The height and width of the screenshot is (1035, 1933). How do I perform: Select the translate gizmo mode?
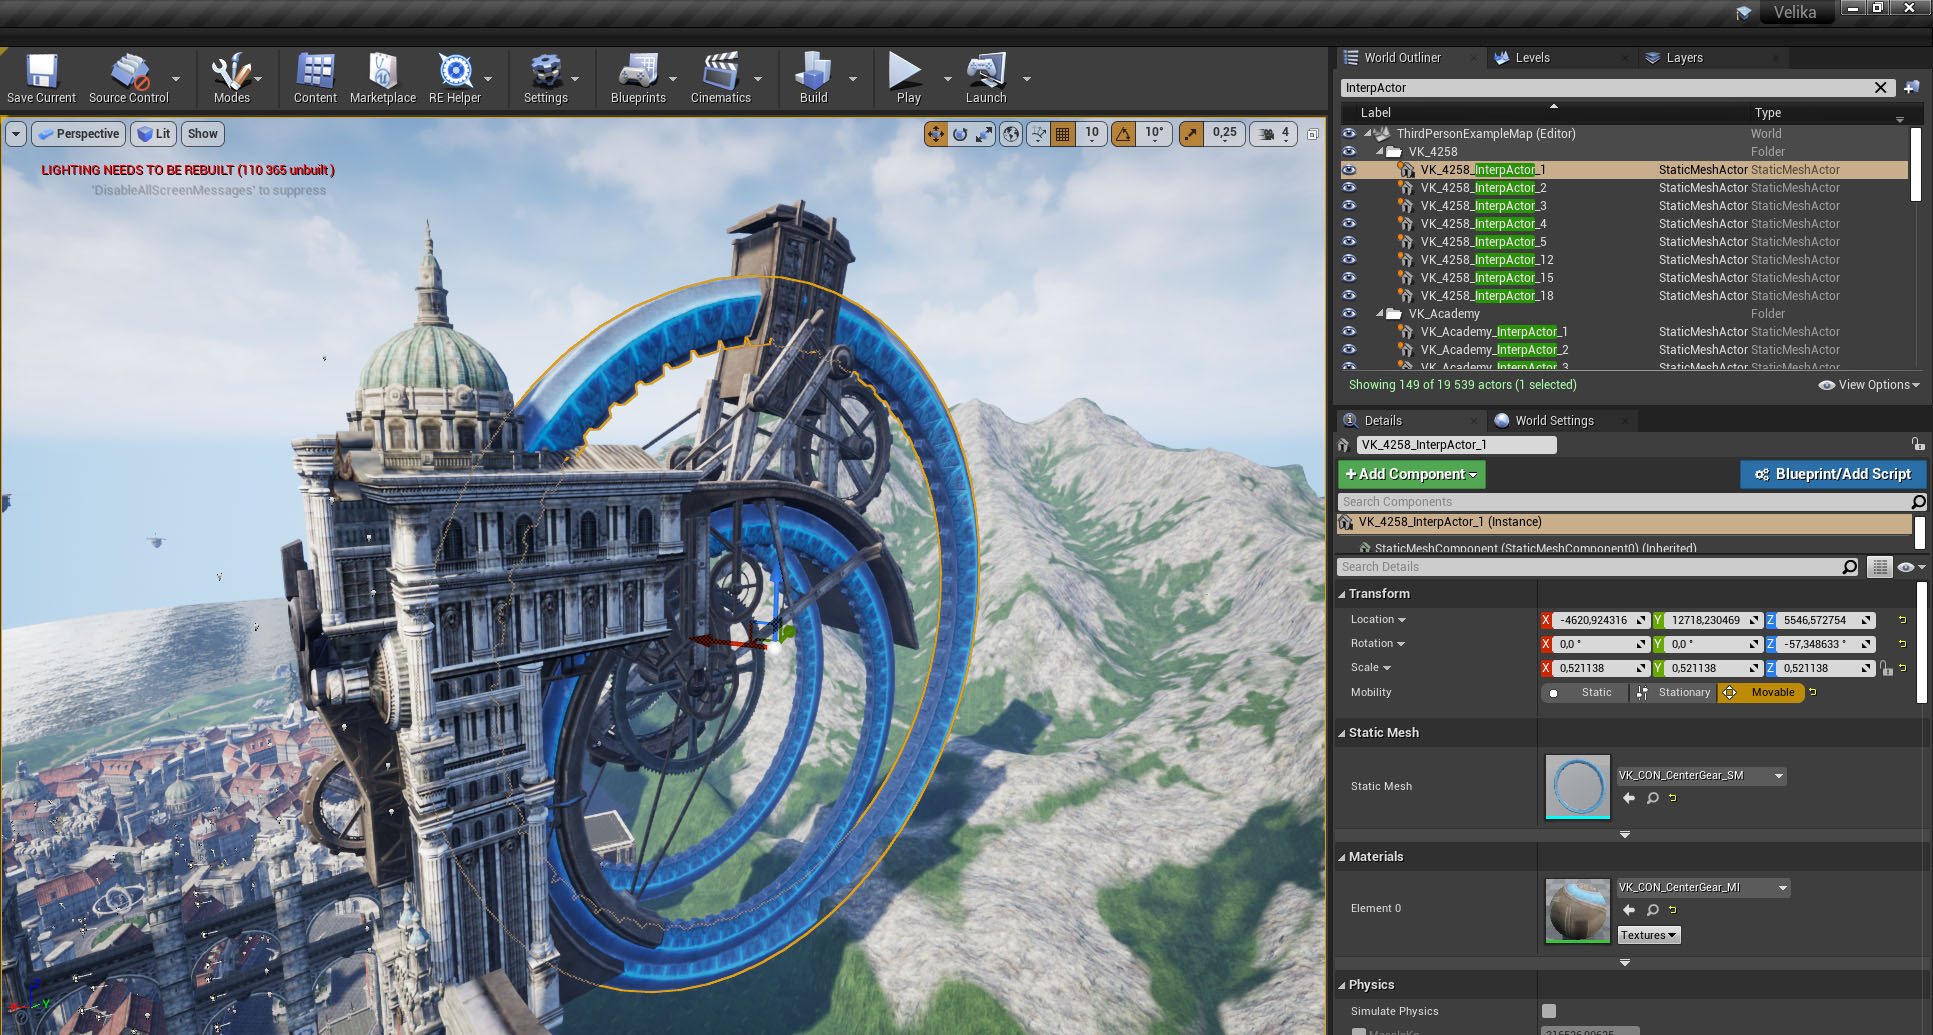(936, 134)
